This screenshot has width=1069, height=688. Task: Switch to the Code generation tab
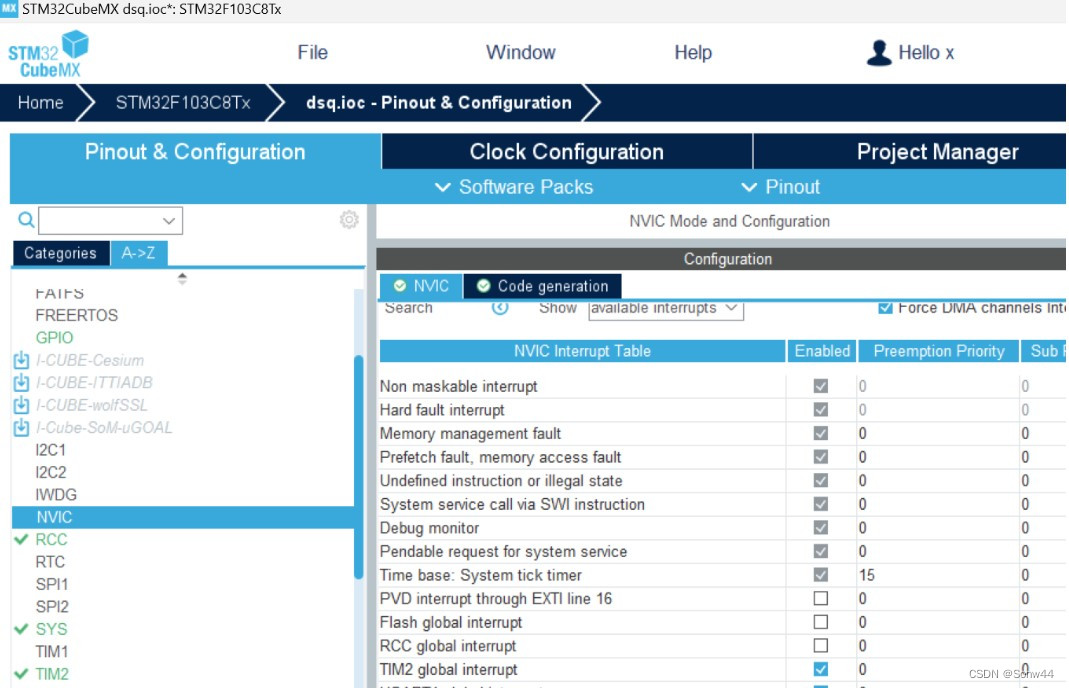[x=542, y=286]
